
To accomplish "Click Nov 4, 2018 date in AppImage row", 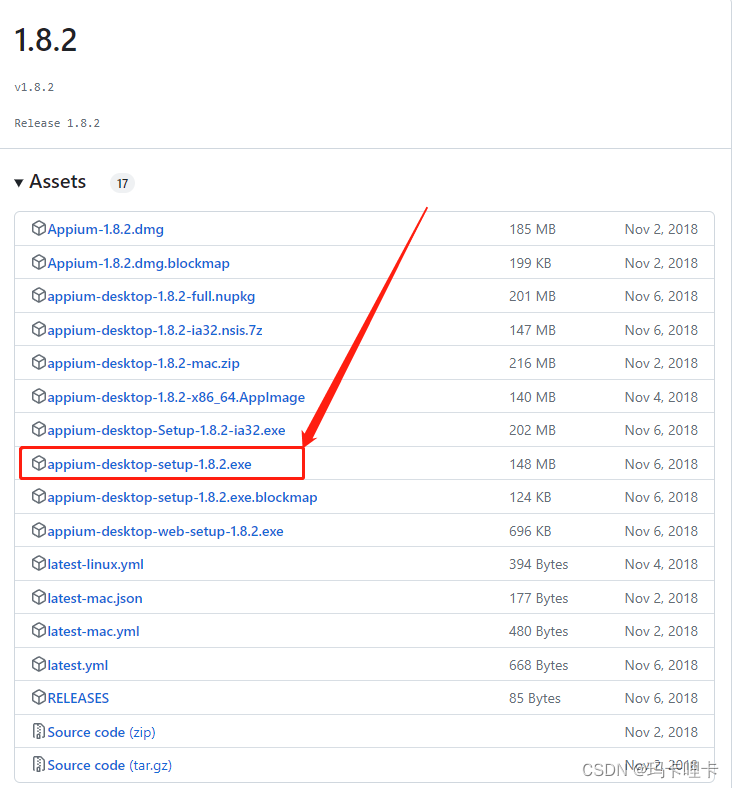I will [x=661, y=398].
